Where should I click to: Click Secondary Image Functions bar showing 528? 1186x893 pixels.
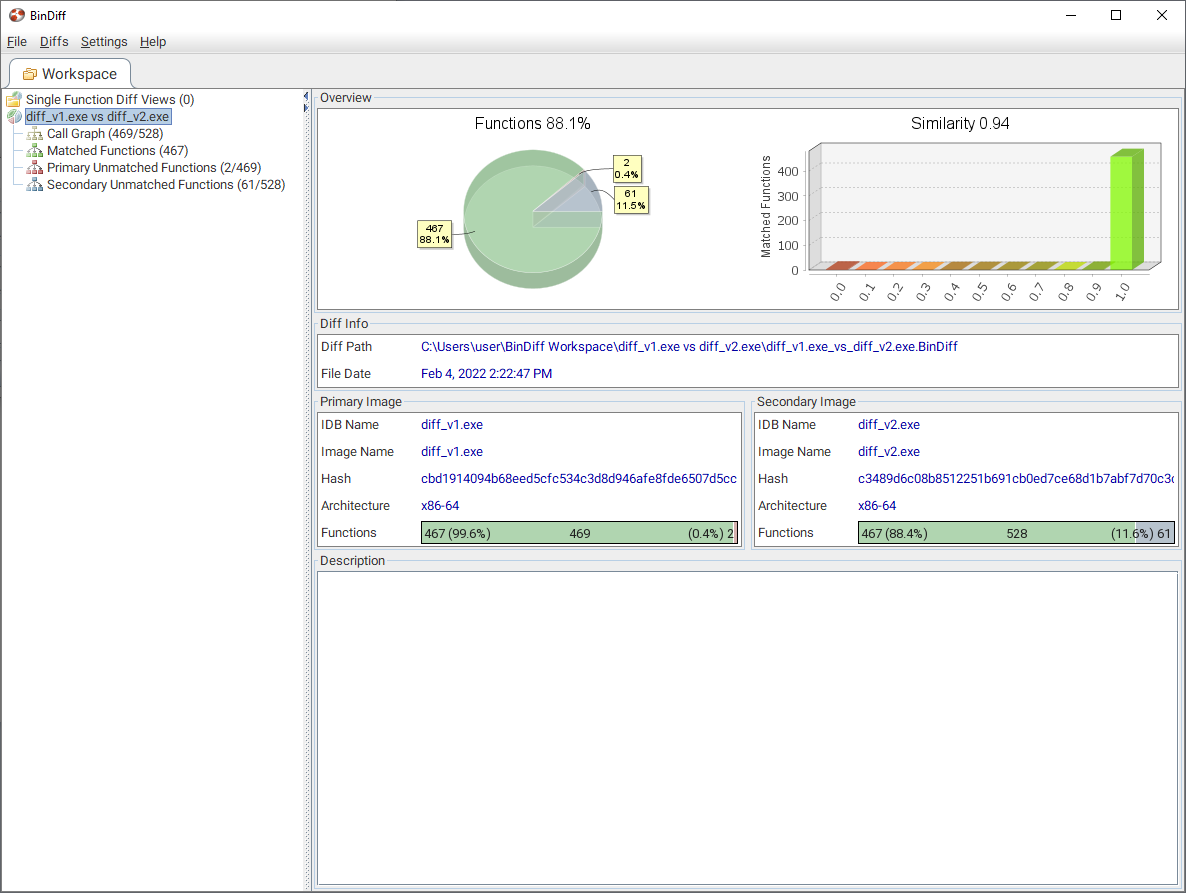1017,533
